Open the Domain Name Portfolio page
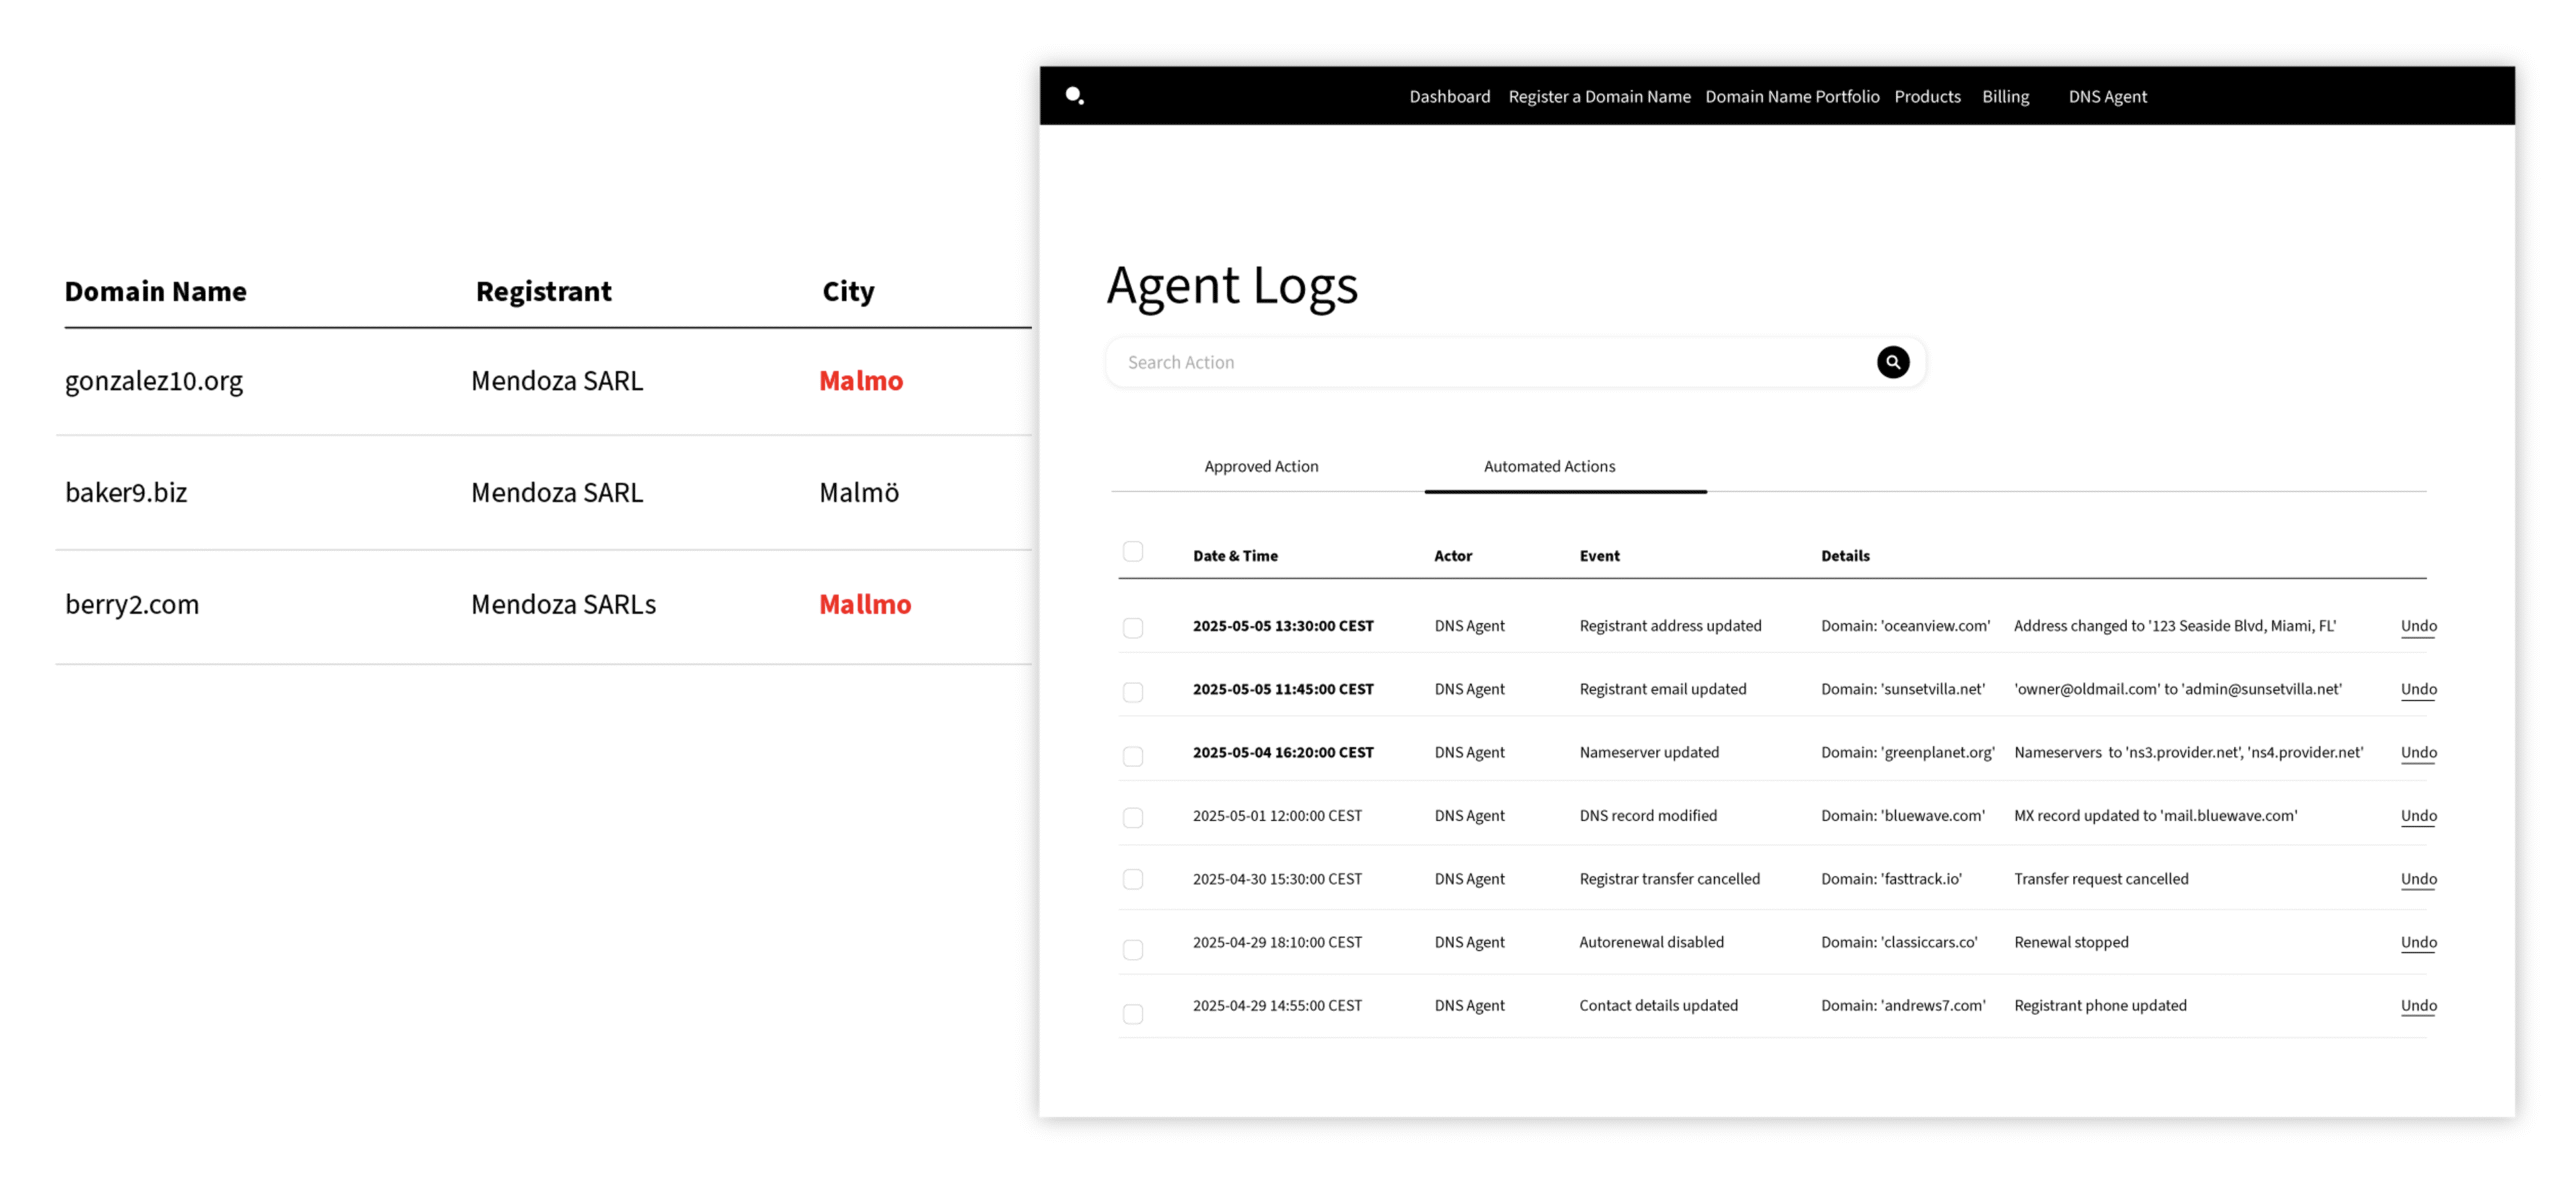 pyautogui.click(x=1791, y=97)
